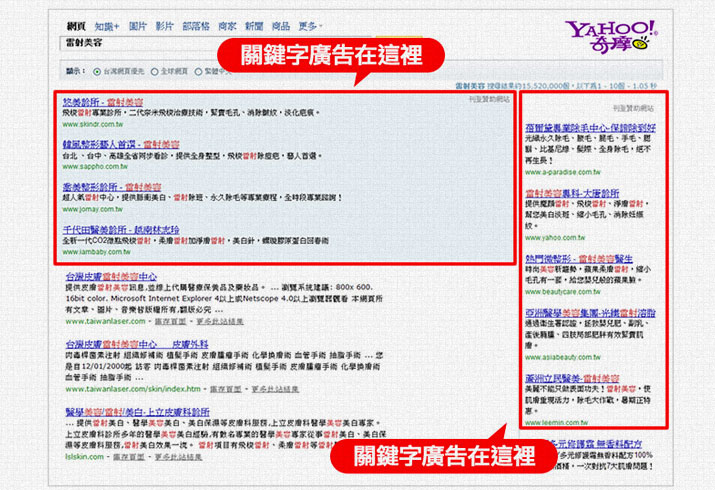Open the 上立皮膚科診所 result title
715x490 pixels.
tap(137, 412)
